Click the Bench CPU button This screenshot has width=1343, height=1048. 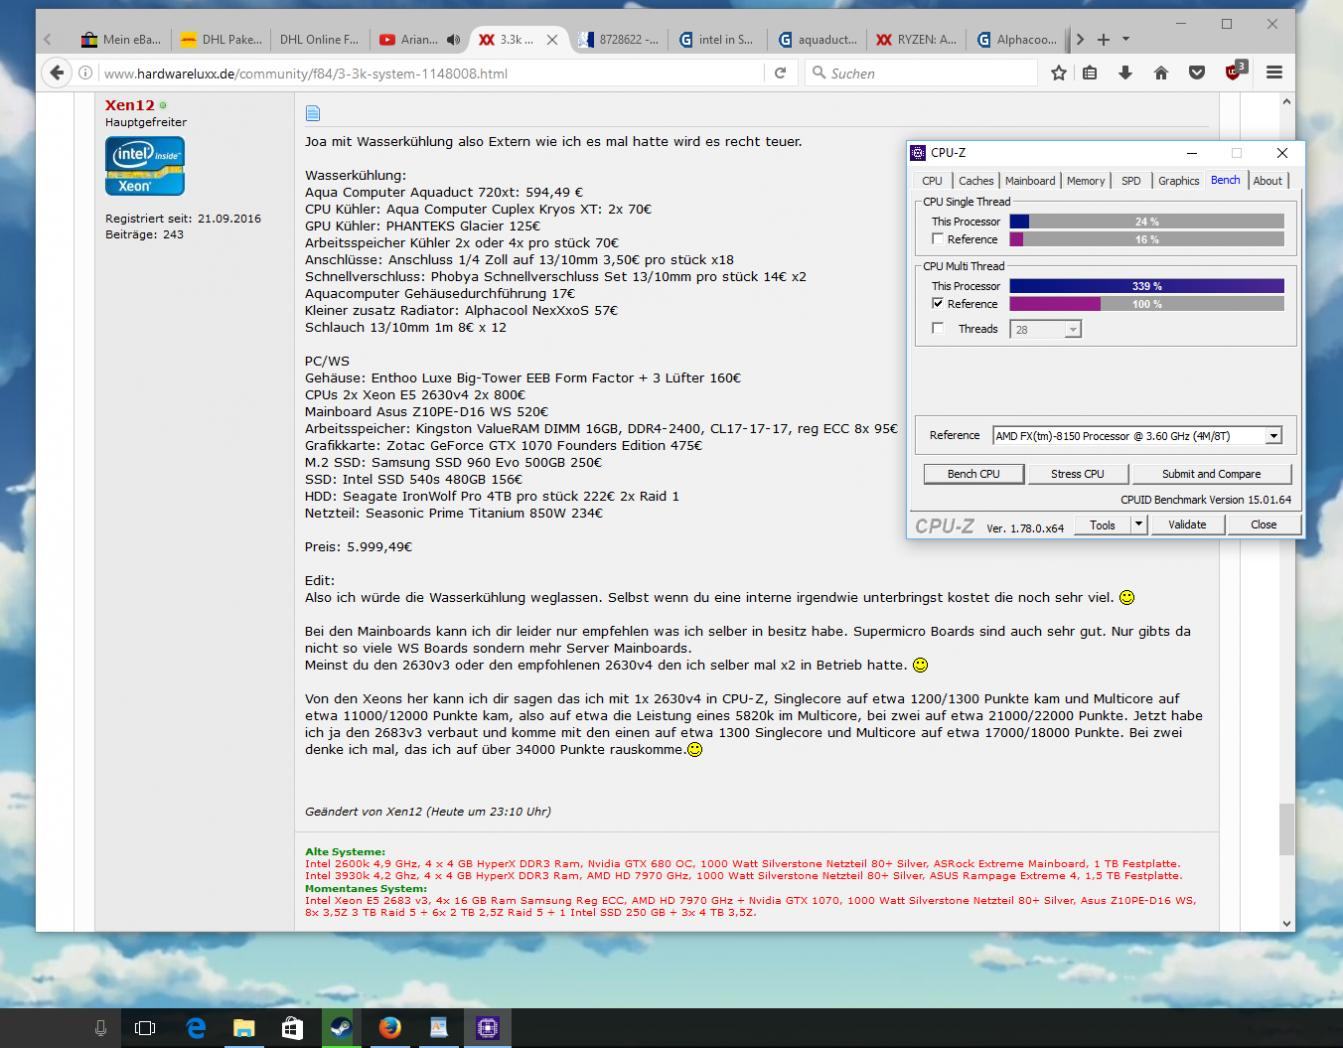pyautogui.click(x=973, y=474)
